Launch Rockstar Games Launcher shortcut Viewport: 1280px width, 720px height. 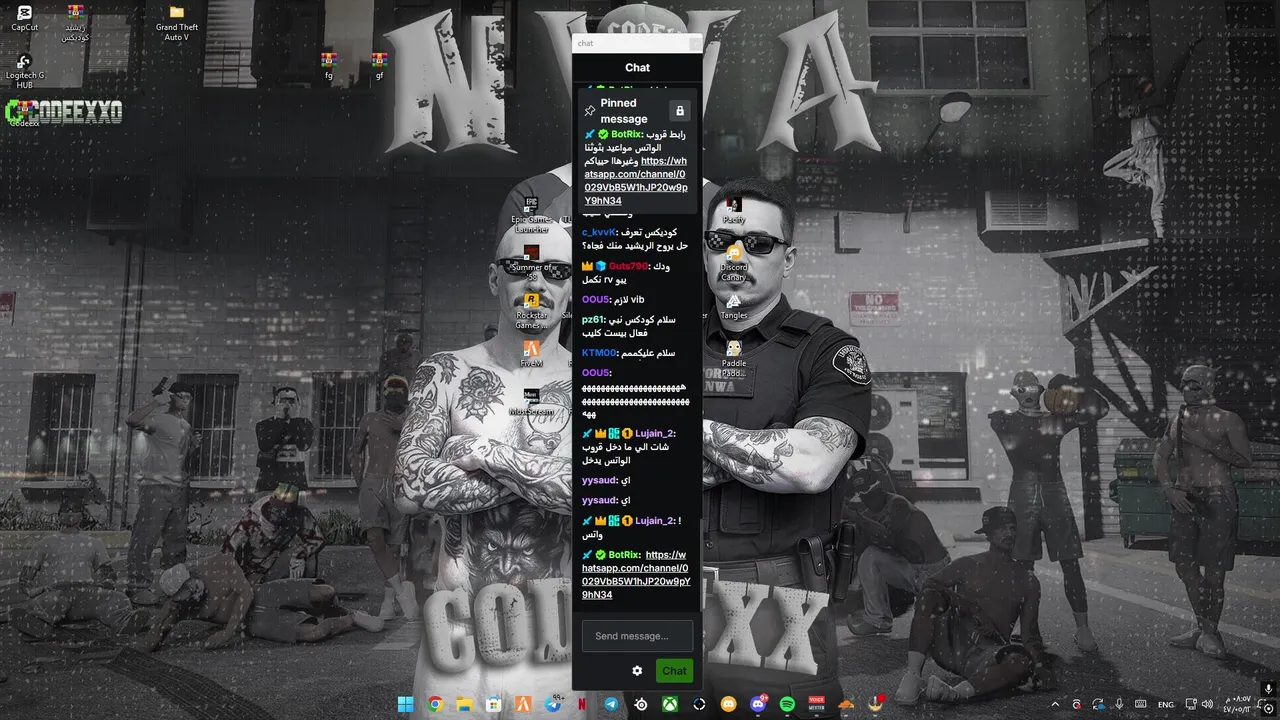pyautogui.click(x=531, y=311)
